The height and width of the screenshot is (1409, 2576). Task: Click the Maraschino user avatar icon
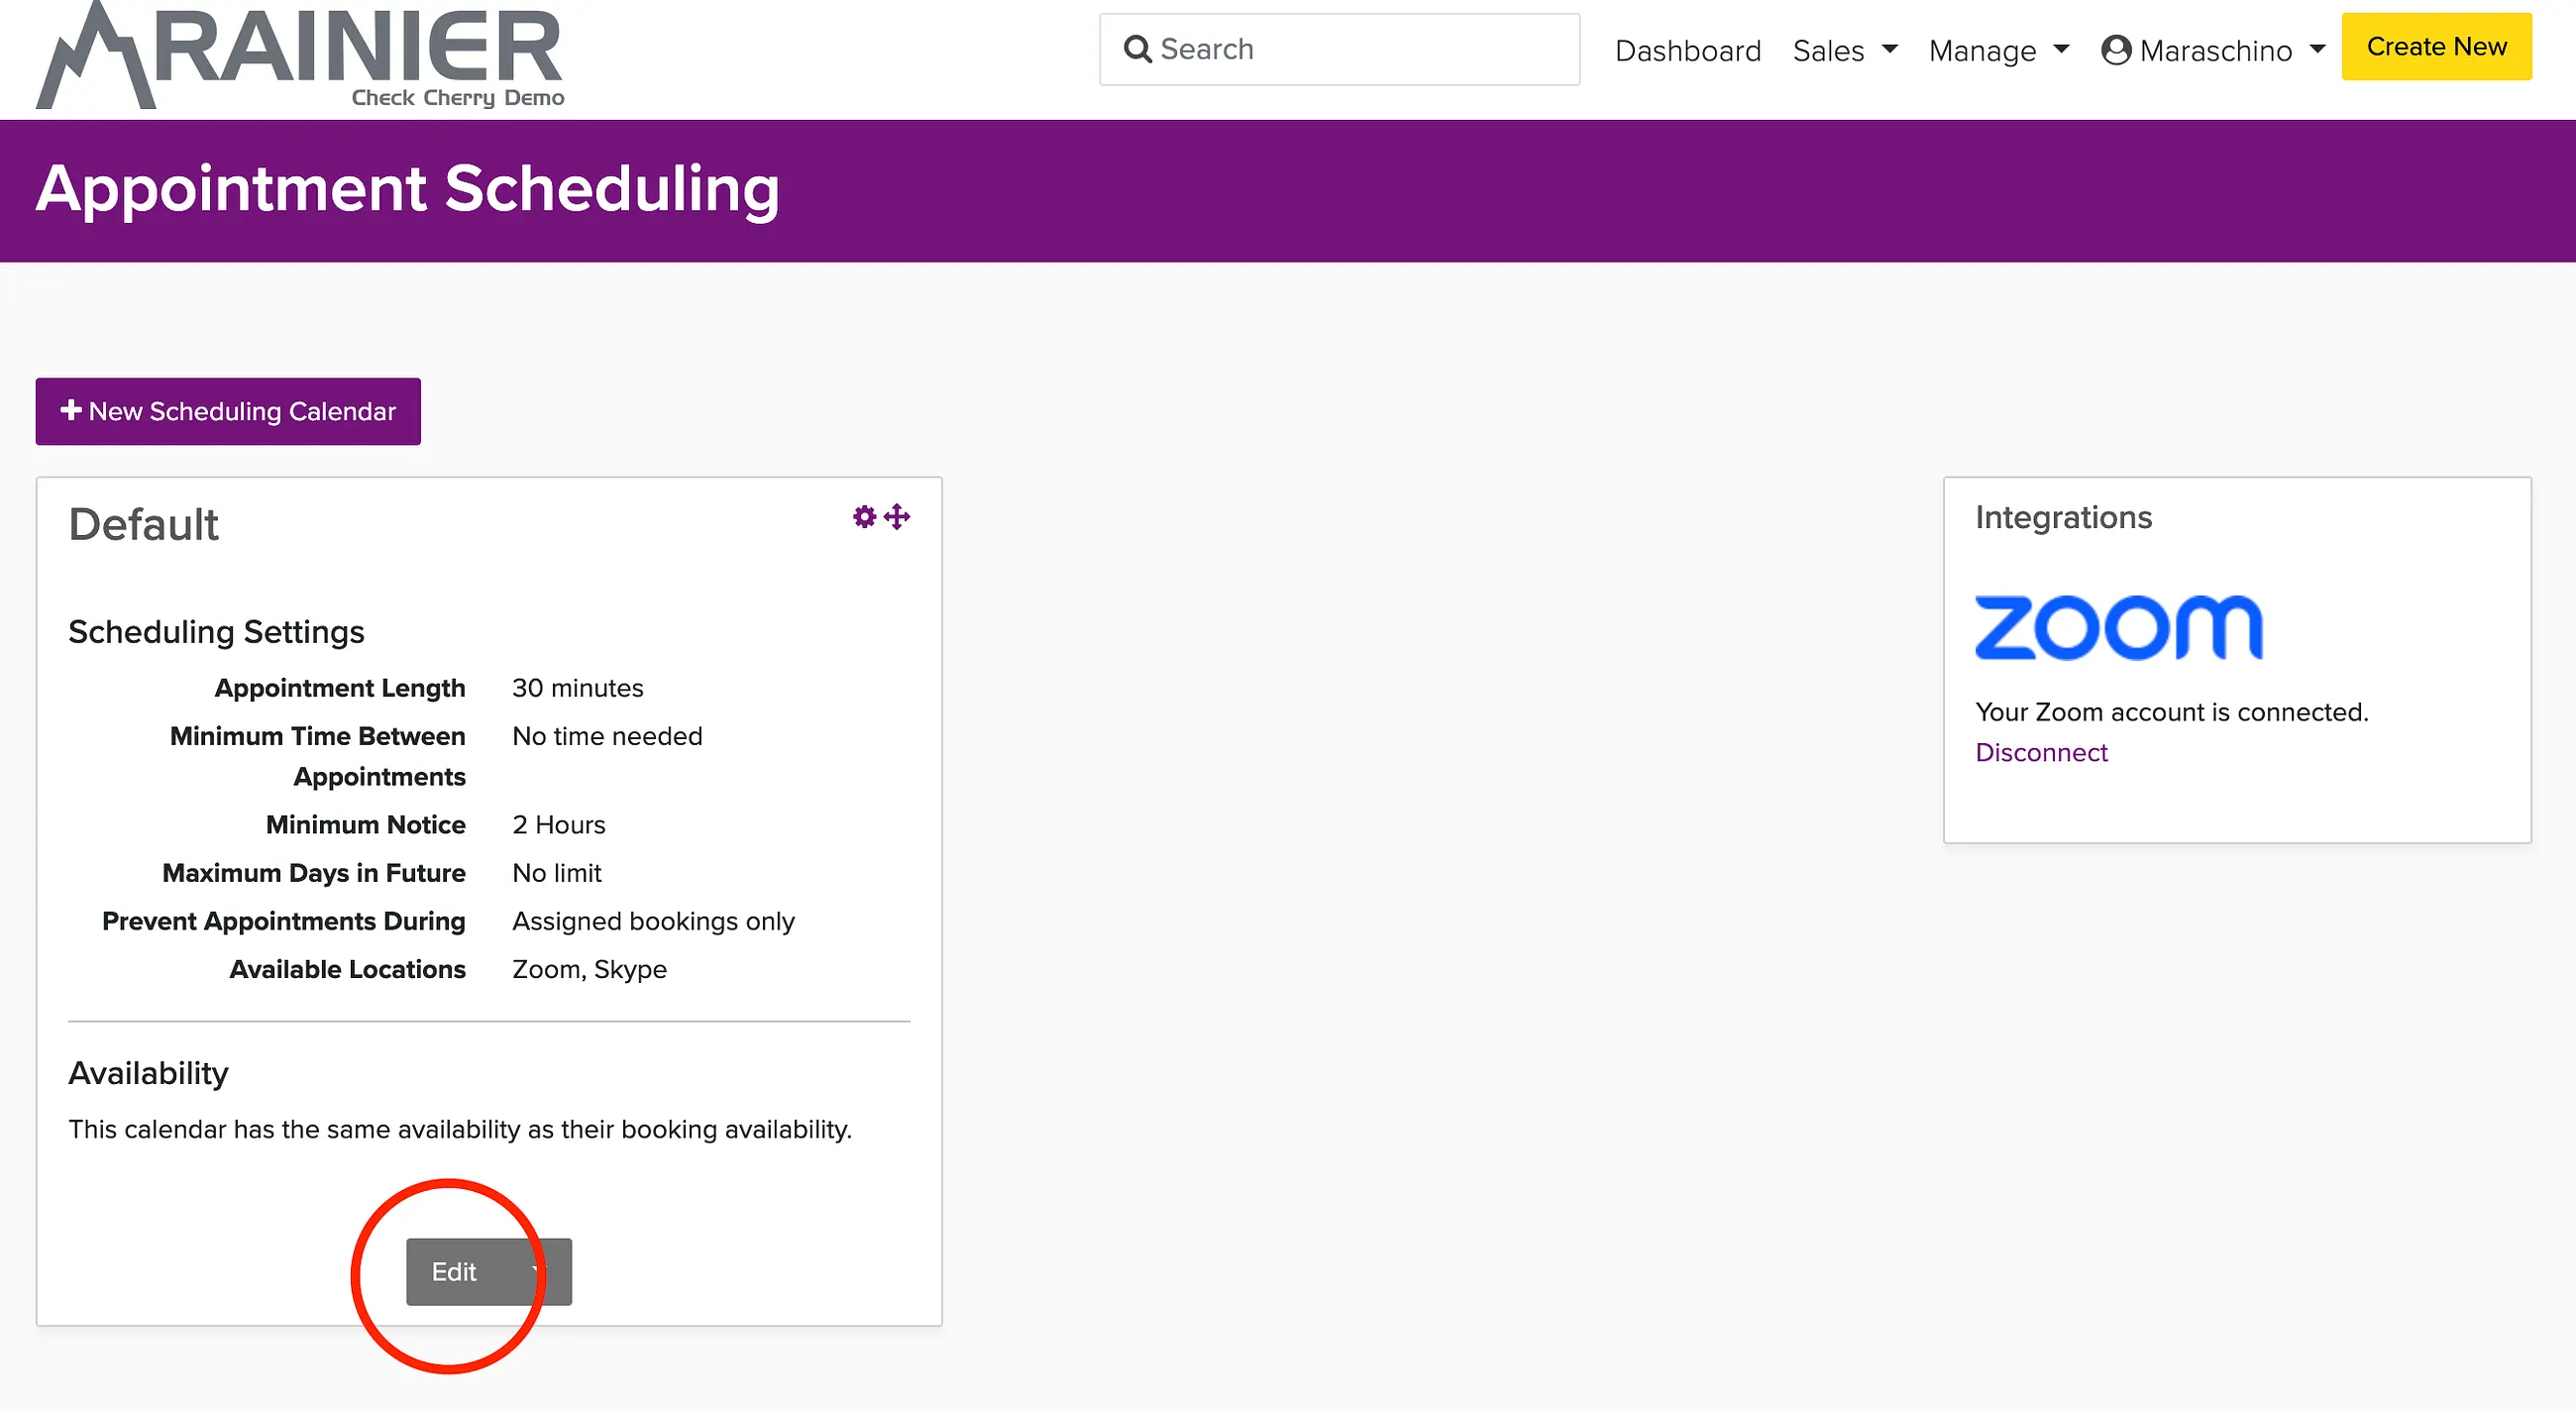pos(2116,50)
